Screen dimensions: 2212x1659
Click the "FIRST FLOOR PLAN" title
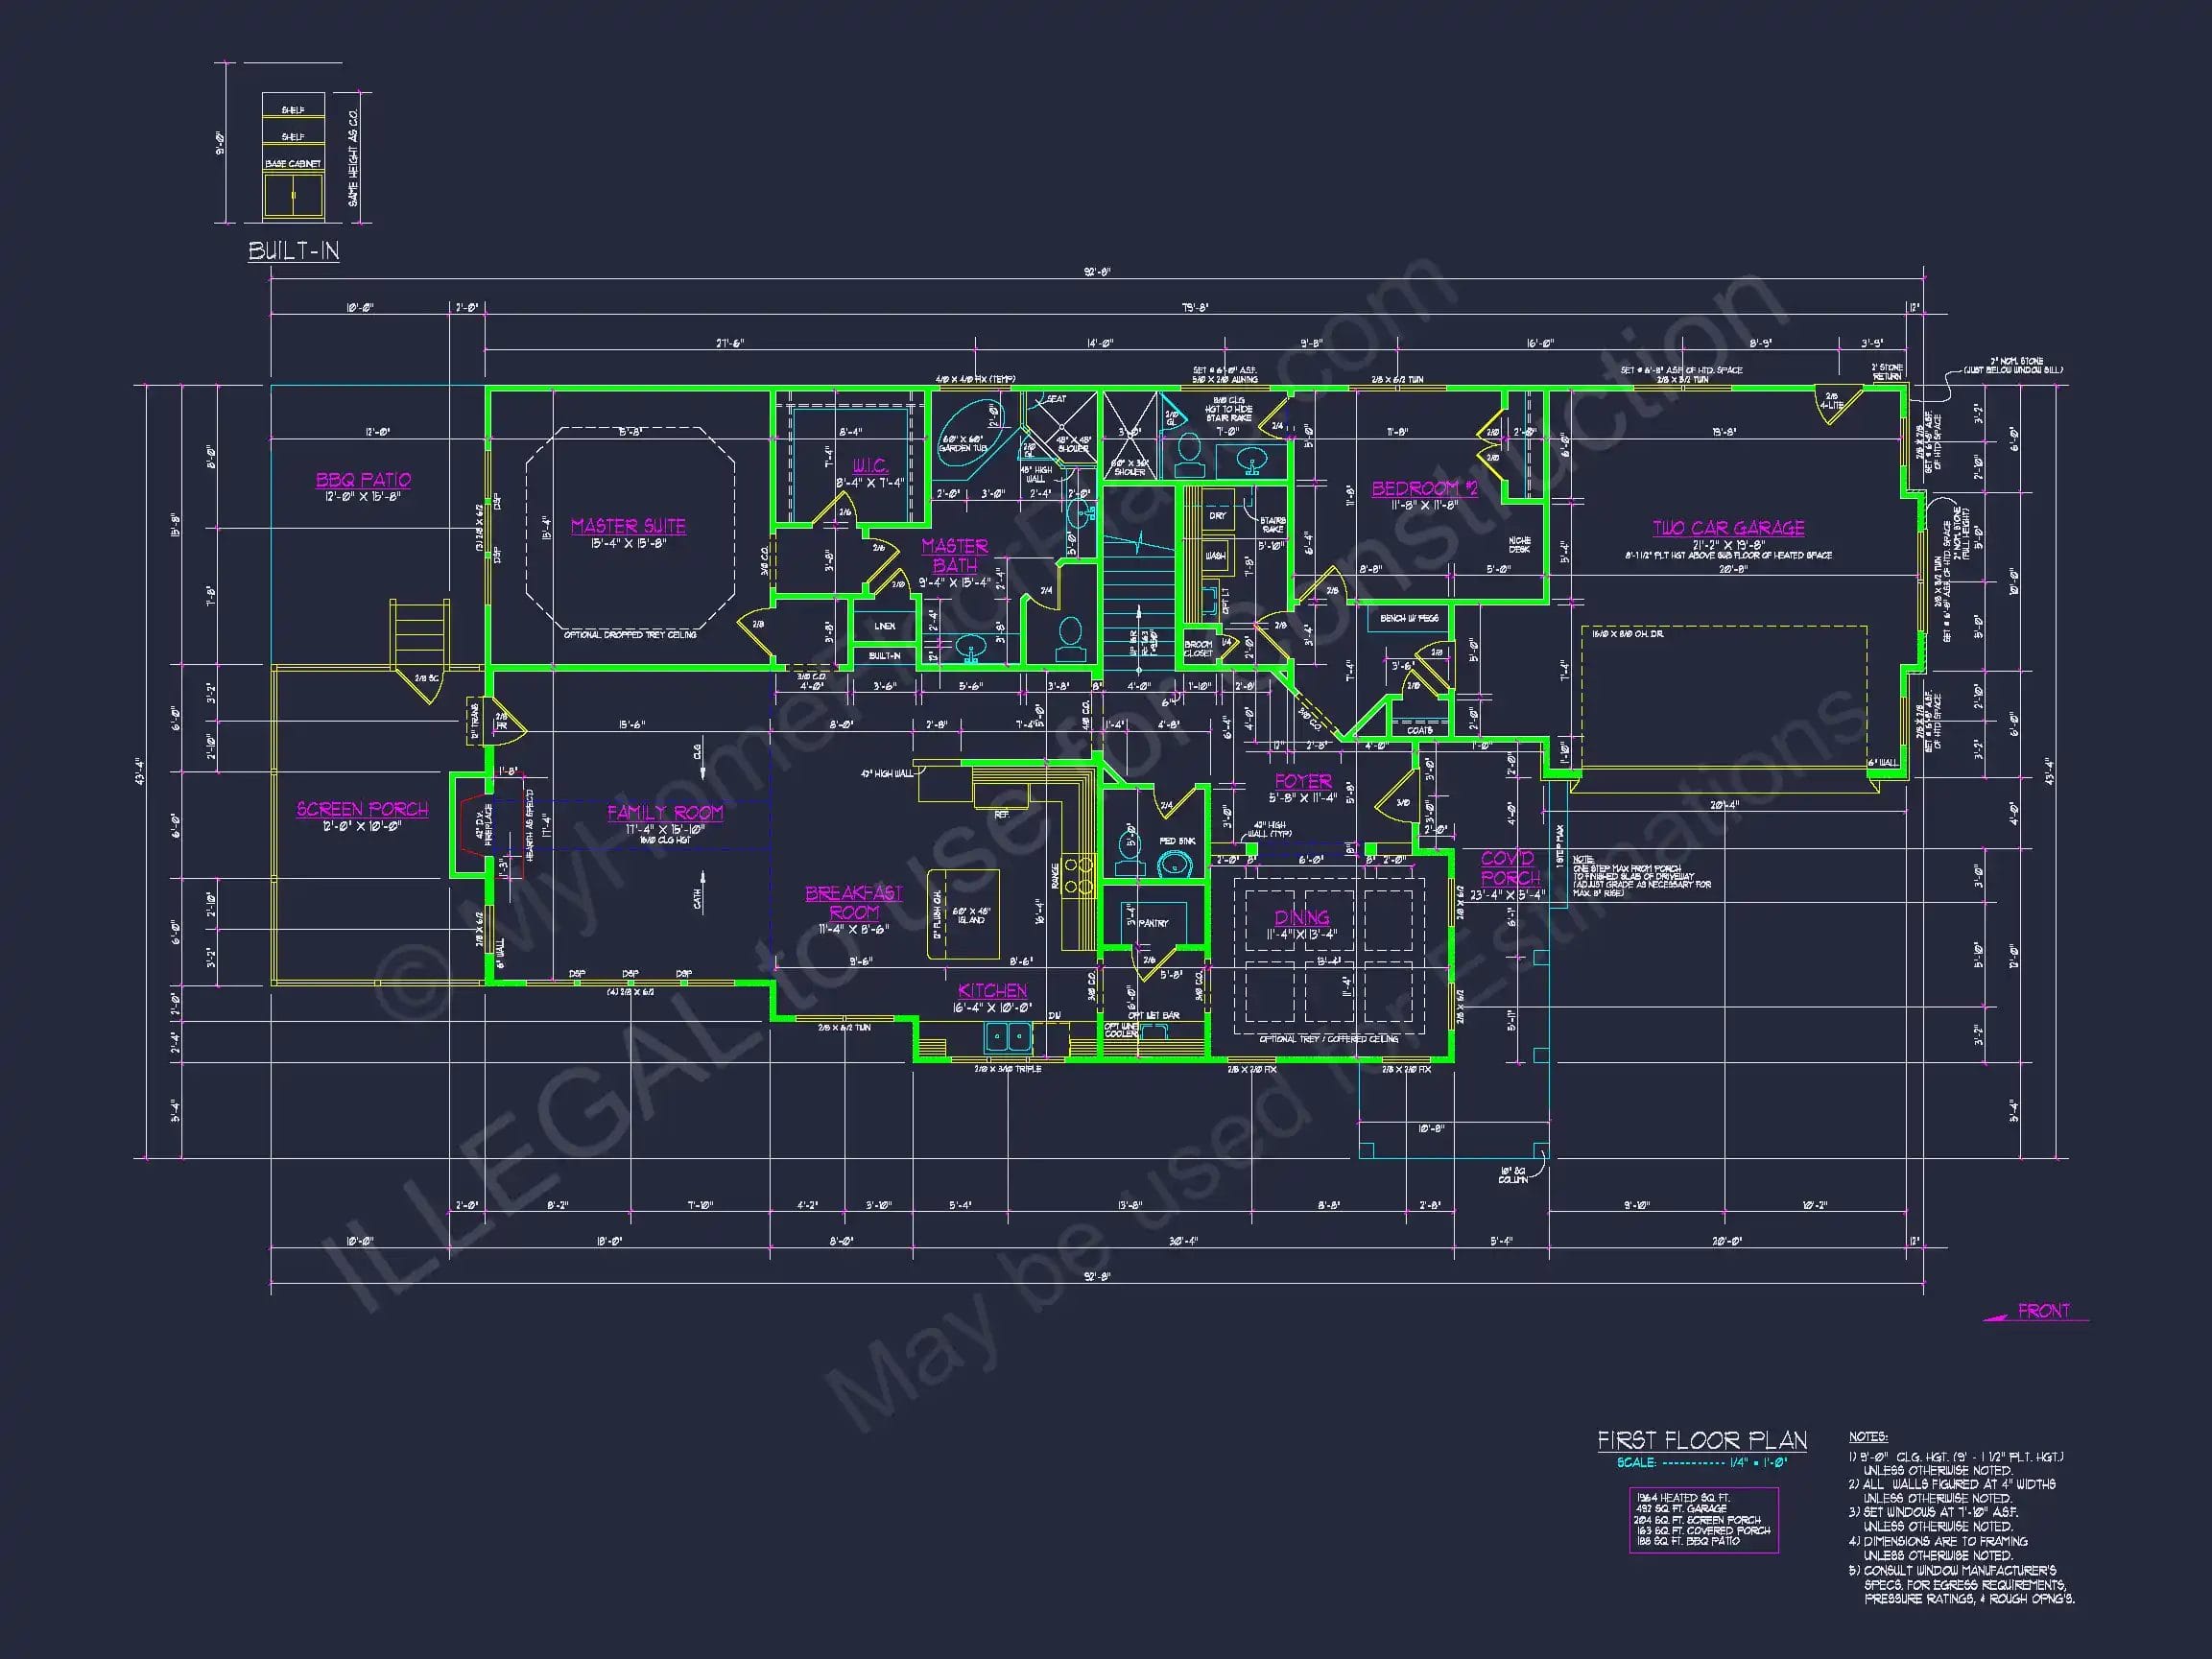(x=1702, y=1440)
